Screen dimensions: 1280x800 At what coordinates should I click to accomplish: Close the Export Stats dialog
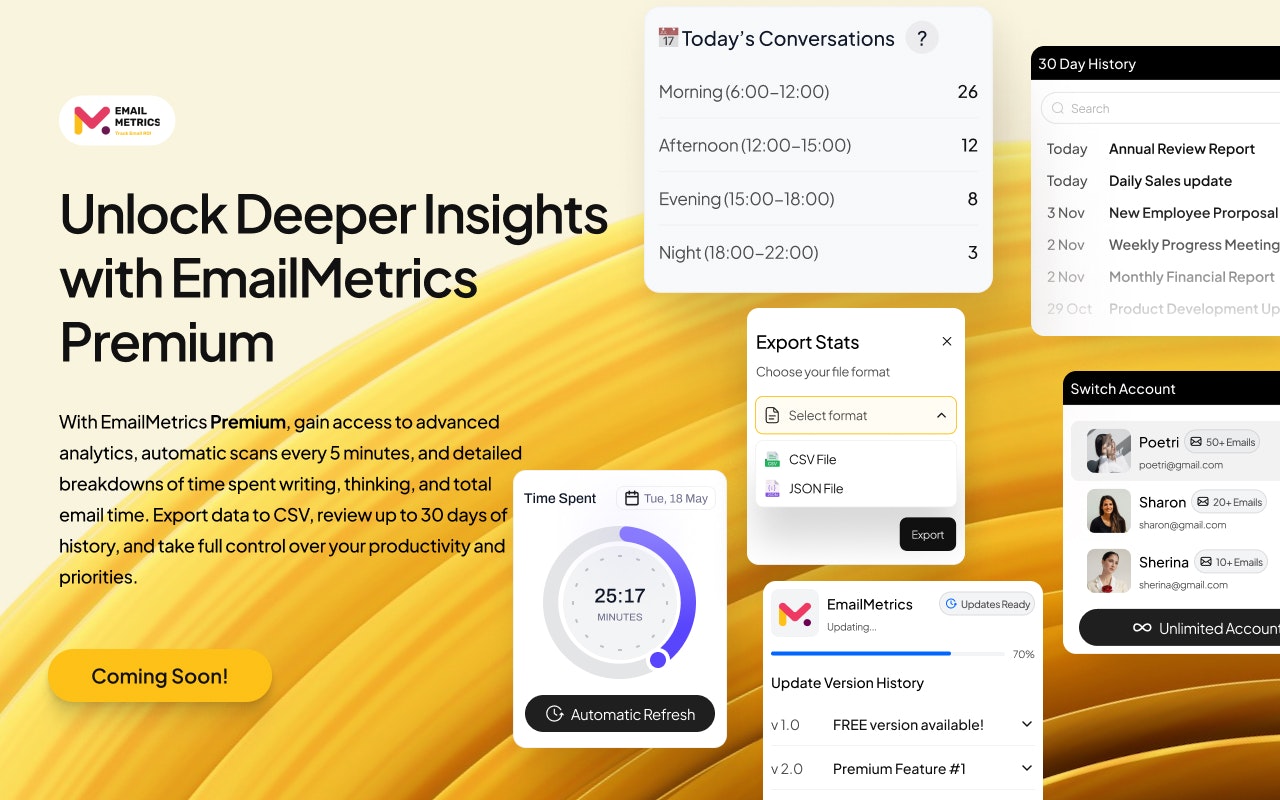tap(947, 341)
